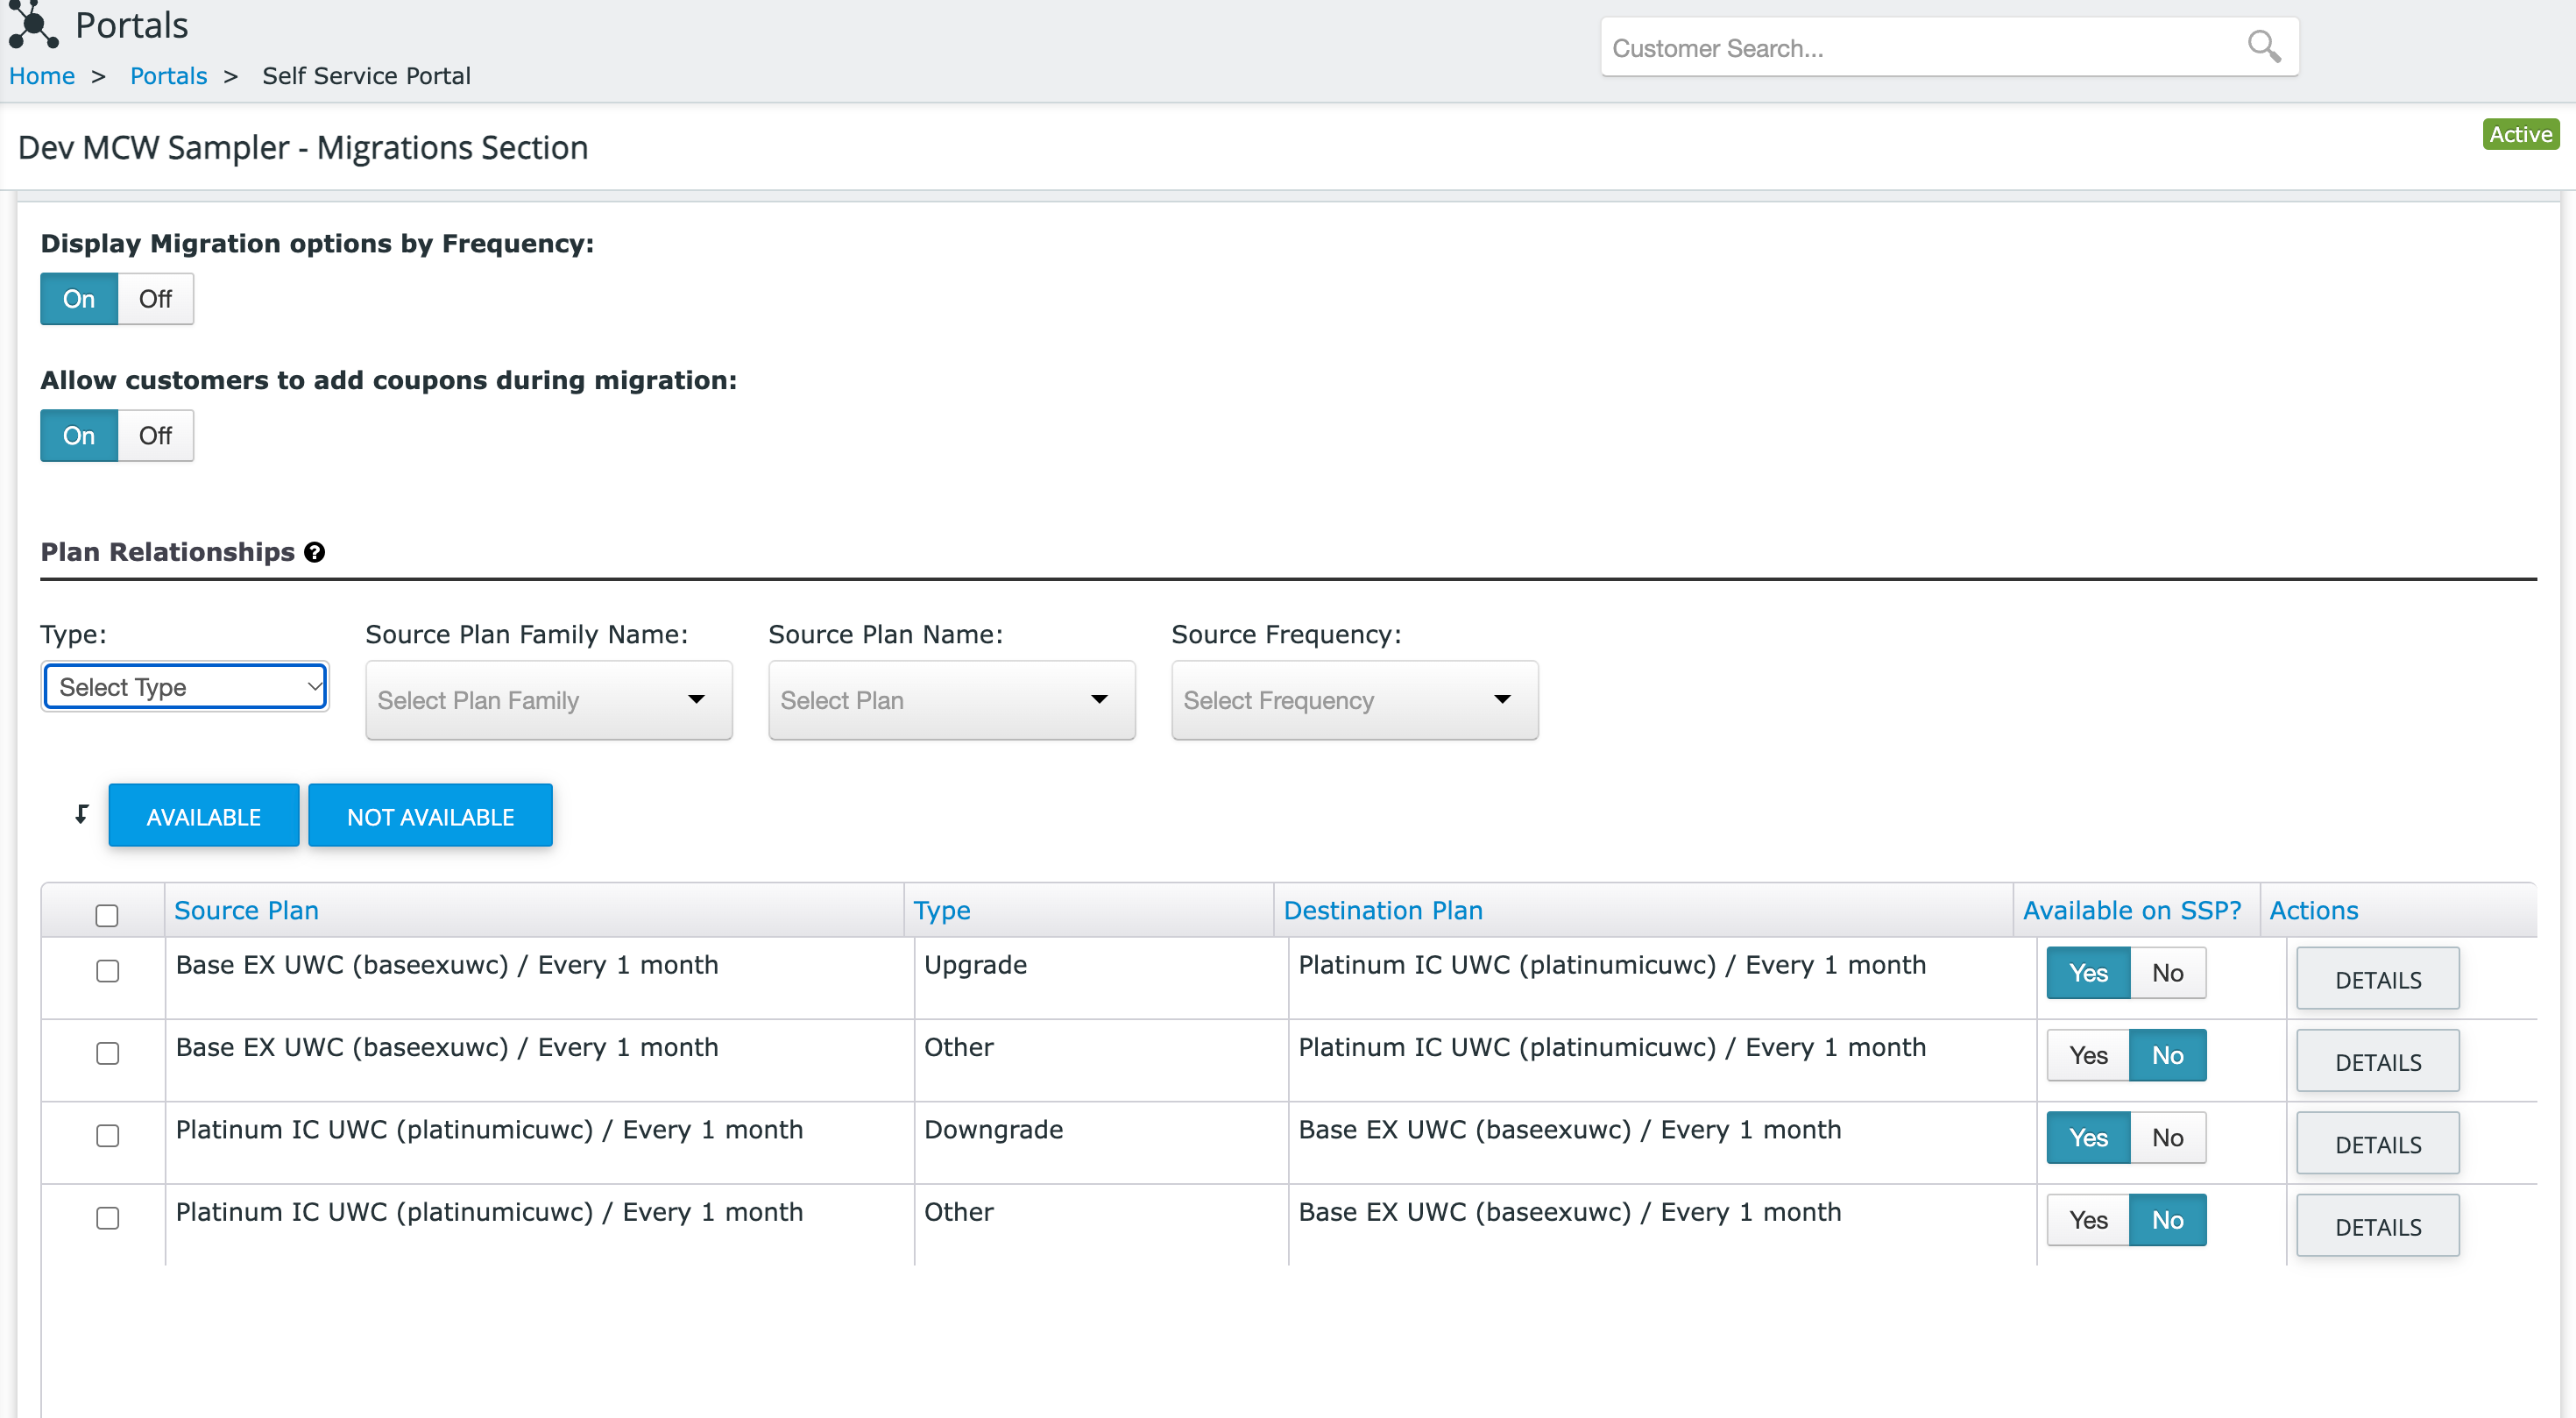Turn off Display Migration options by Frequency

point(155,299)
